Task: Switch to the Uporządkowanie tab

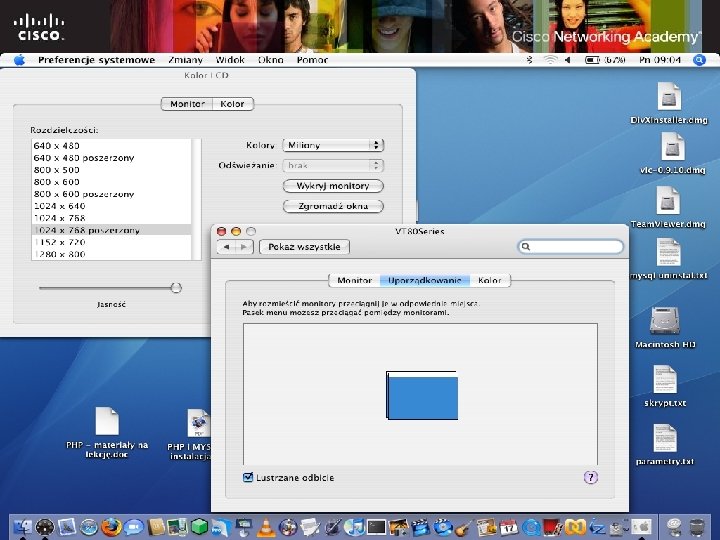Action: coord(425,281)
